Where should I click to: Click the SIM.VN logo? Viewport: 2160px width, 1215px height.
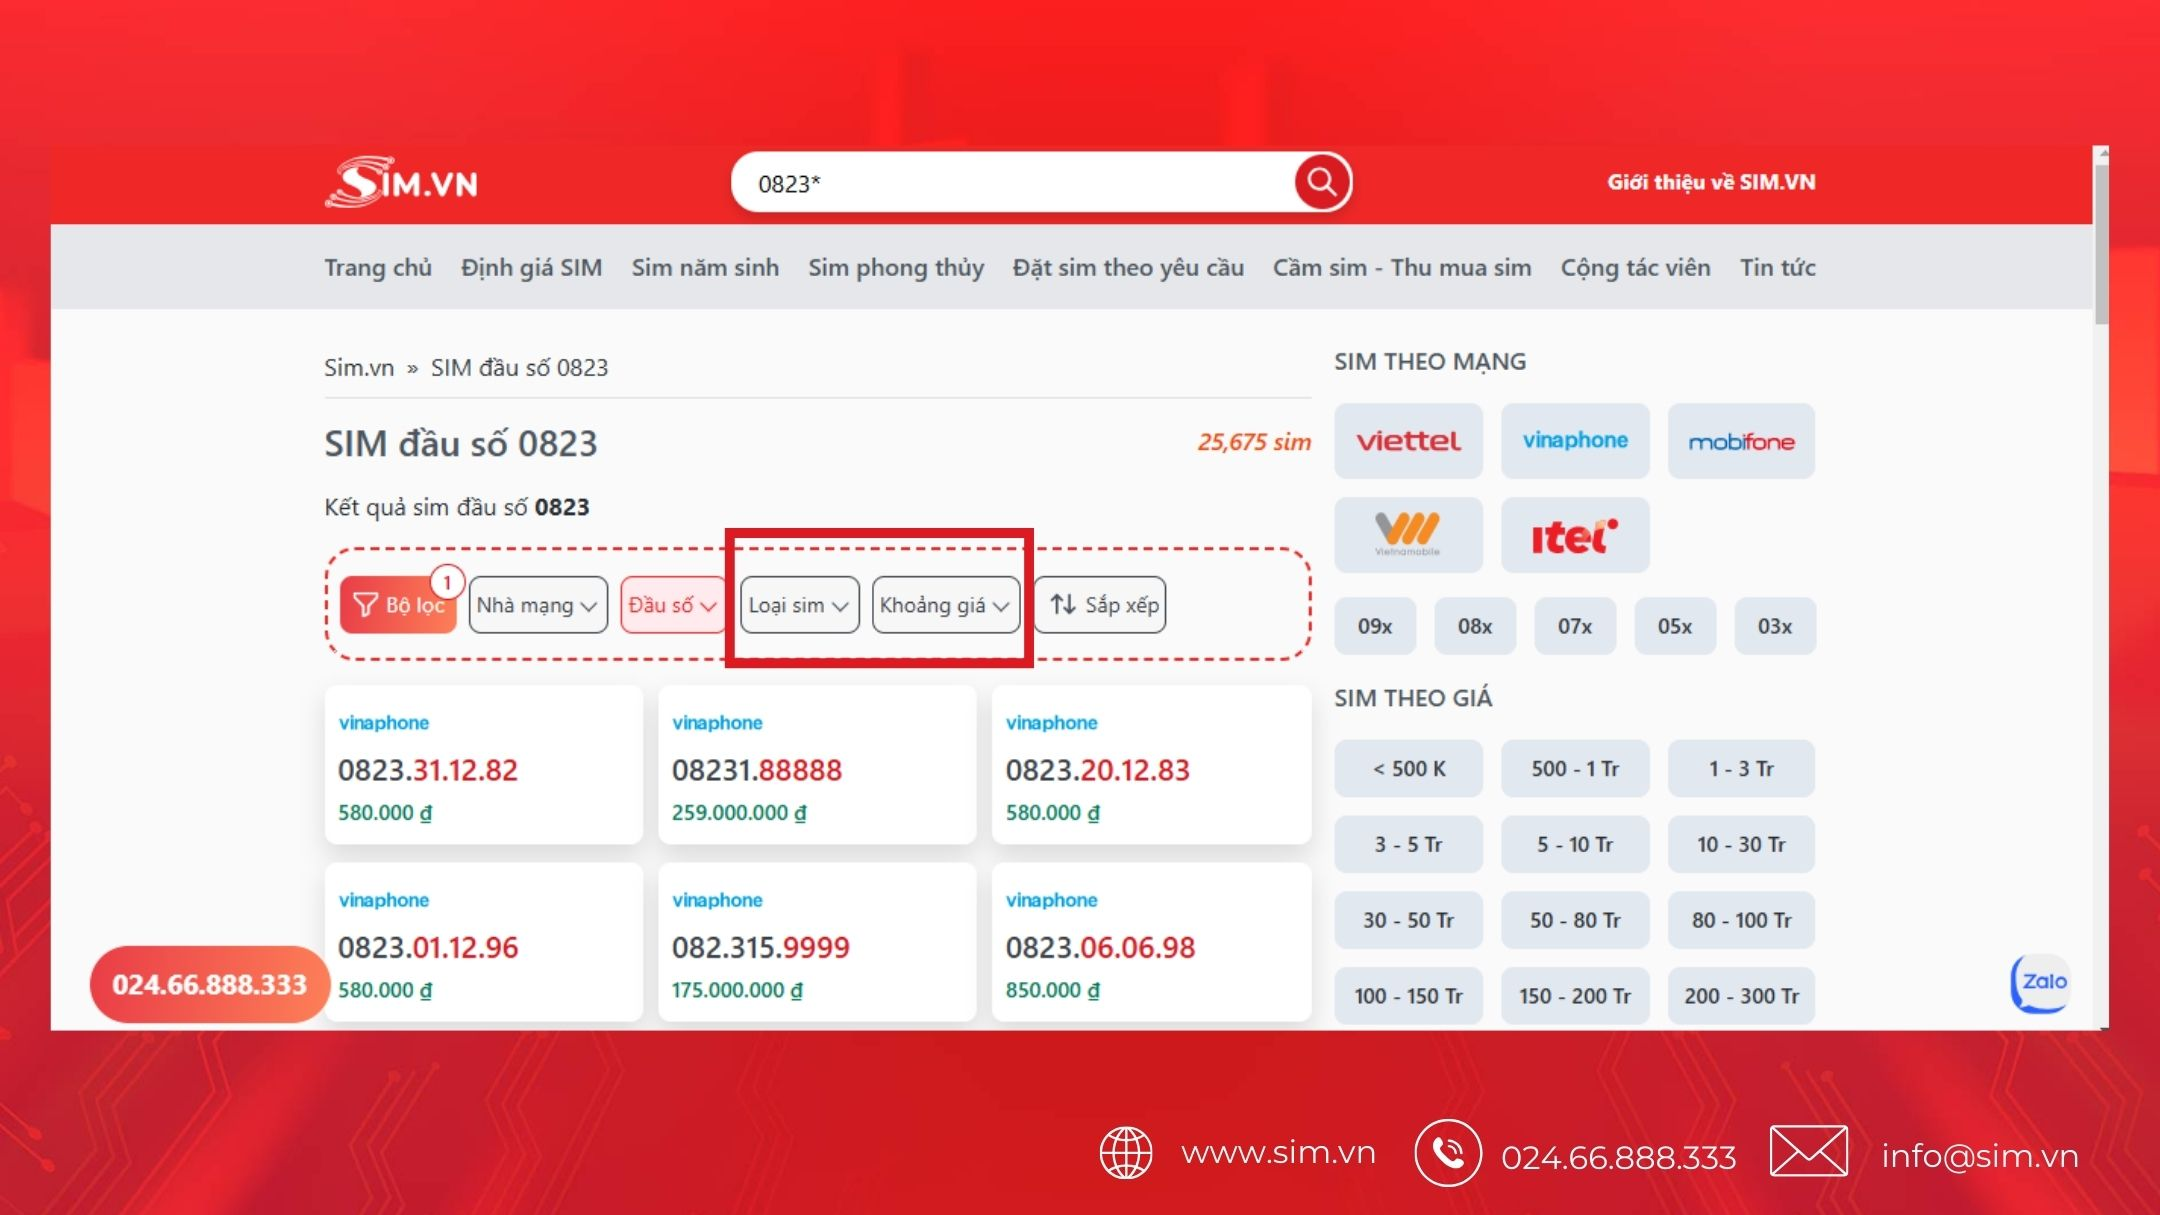[401, 182]
